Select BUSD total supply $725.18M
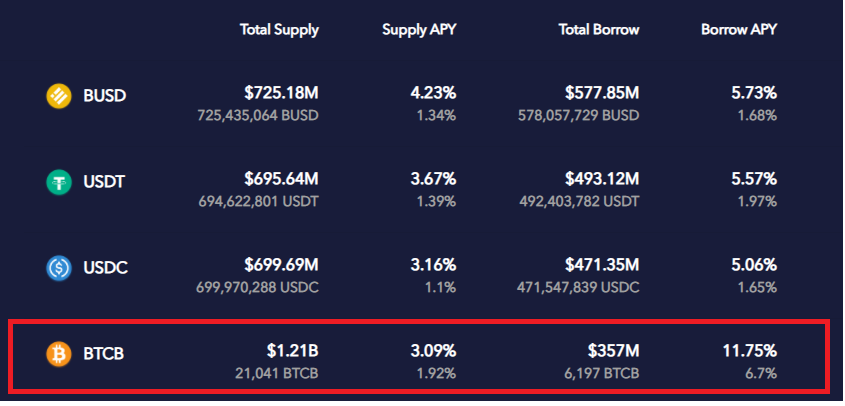The width and height of the screenshot is (845, 406). (281, 93)
